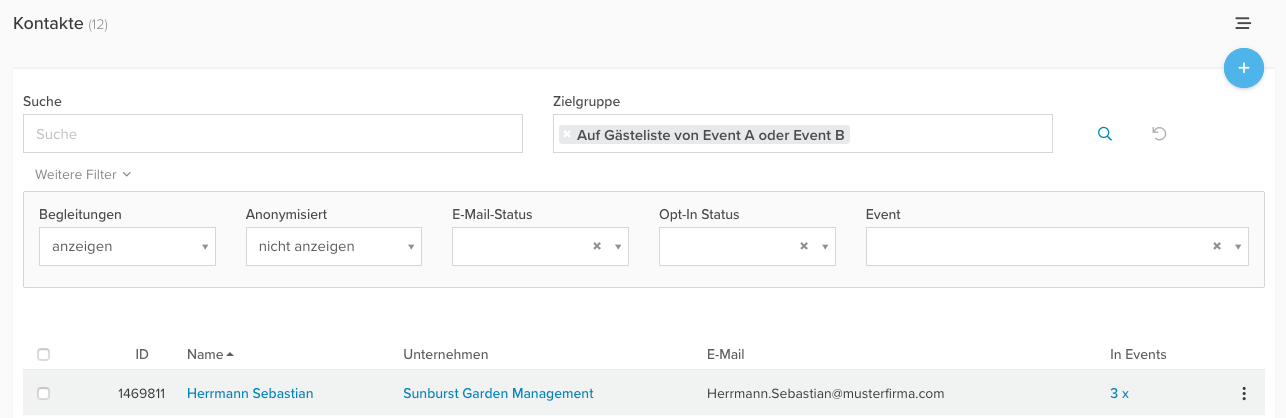Open the hamburger menu icon
This screenshot has width=1286, height=418.
1243,23
